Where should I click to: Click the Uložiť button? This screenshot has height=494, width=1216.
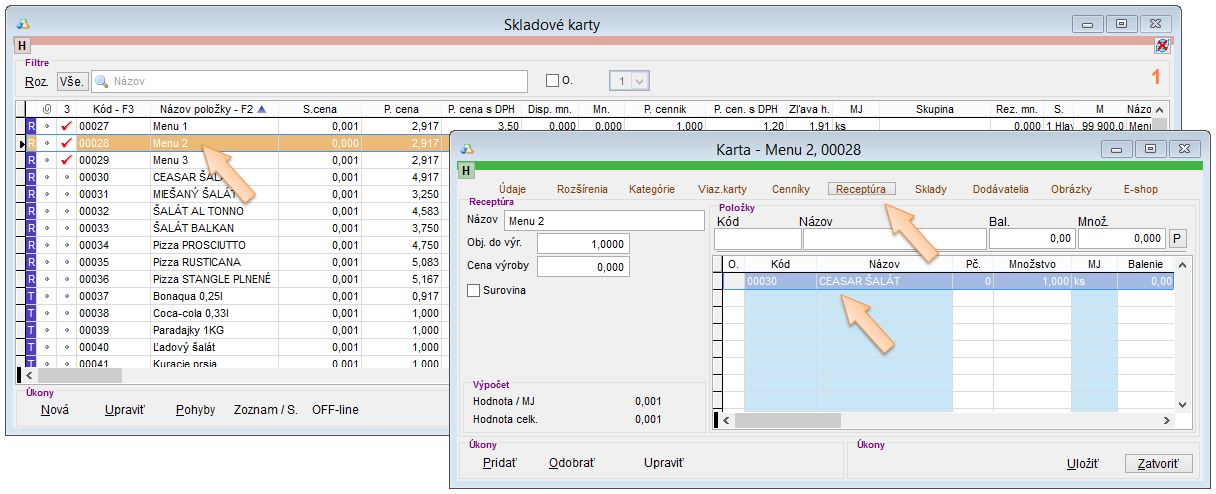[x=1082, y=464]
